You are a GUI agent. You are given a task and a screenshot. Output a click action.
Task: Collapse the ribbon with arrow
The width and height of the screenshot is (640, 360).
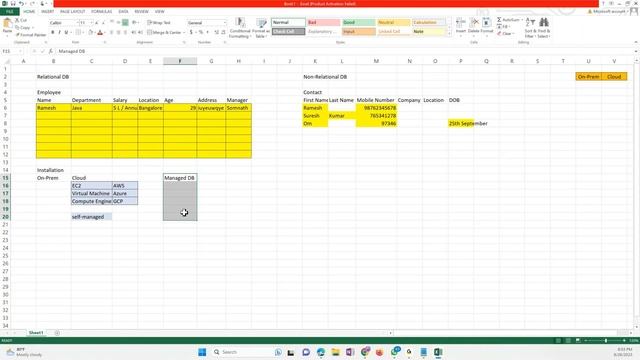(636, 42)
